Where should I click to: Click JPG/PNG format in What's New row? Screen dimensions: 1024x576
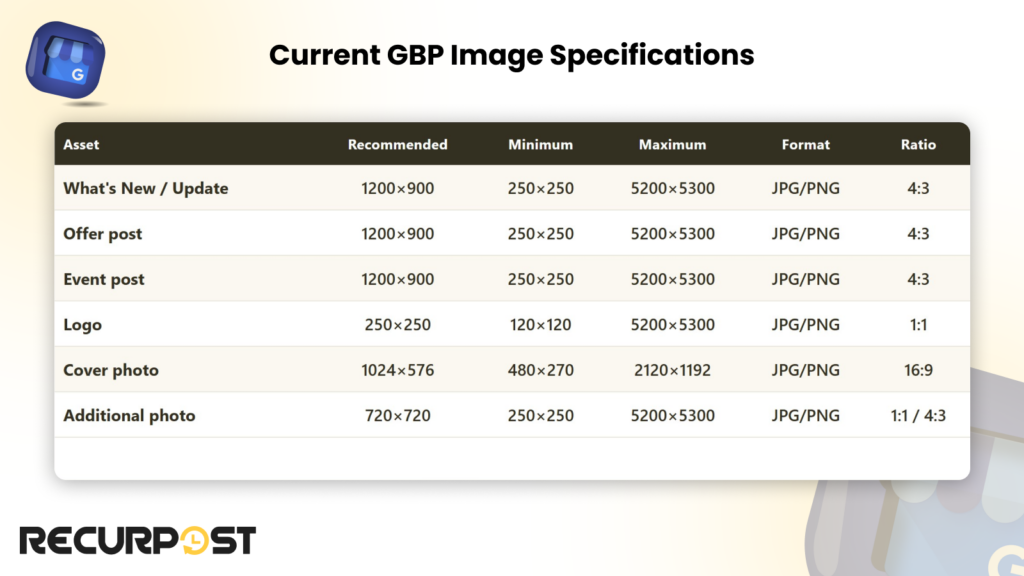[x=805, y=188]
